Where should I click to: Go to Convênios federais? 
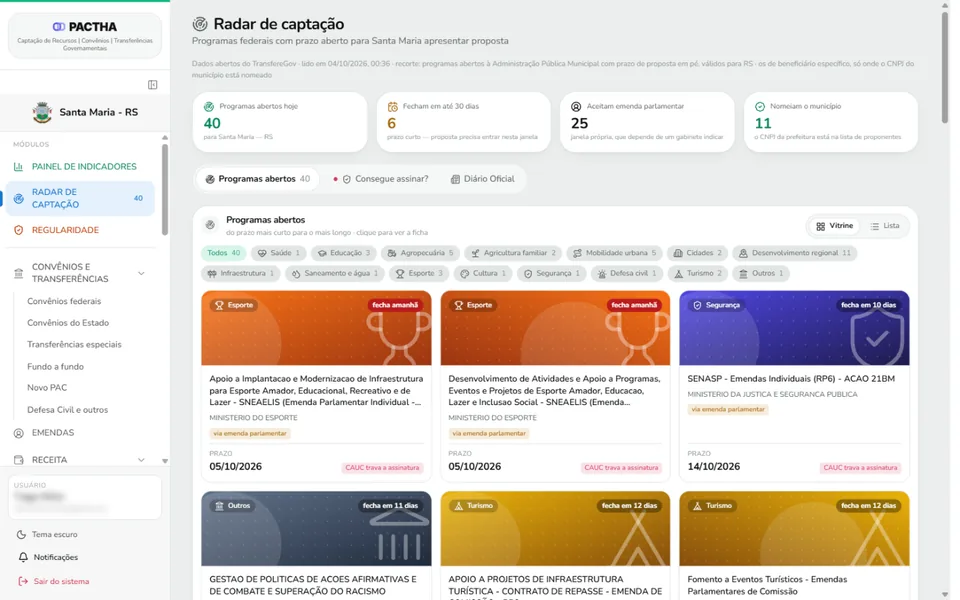pyautogui.click(x=64, y=301)
